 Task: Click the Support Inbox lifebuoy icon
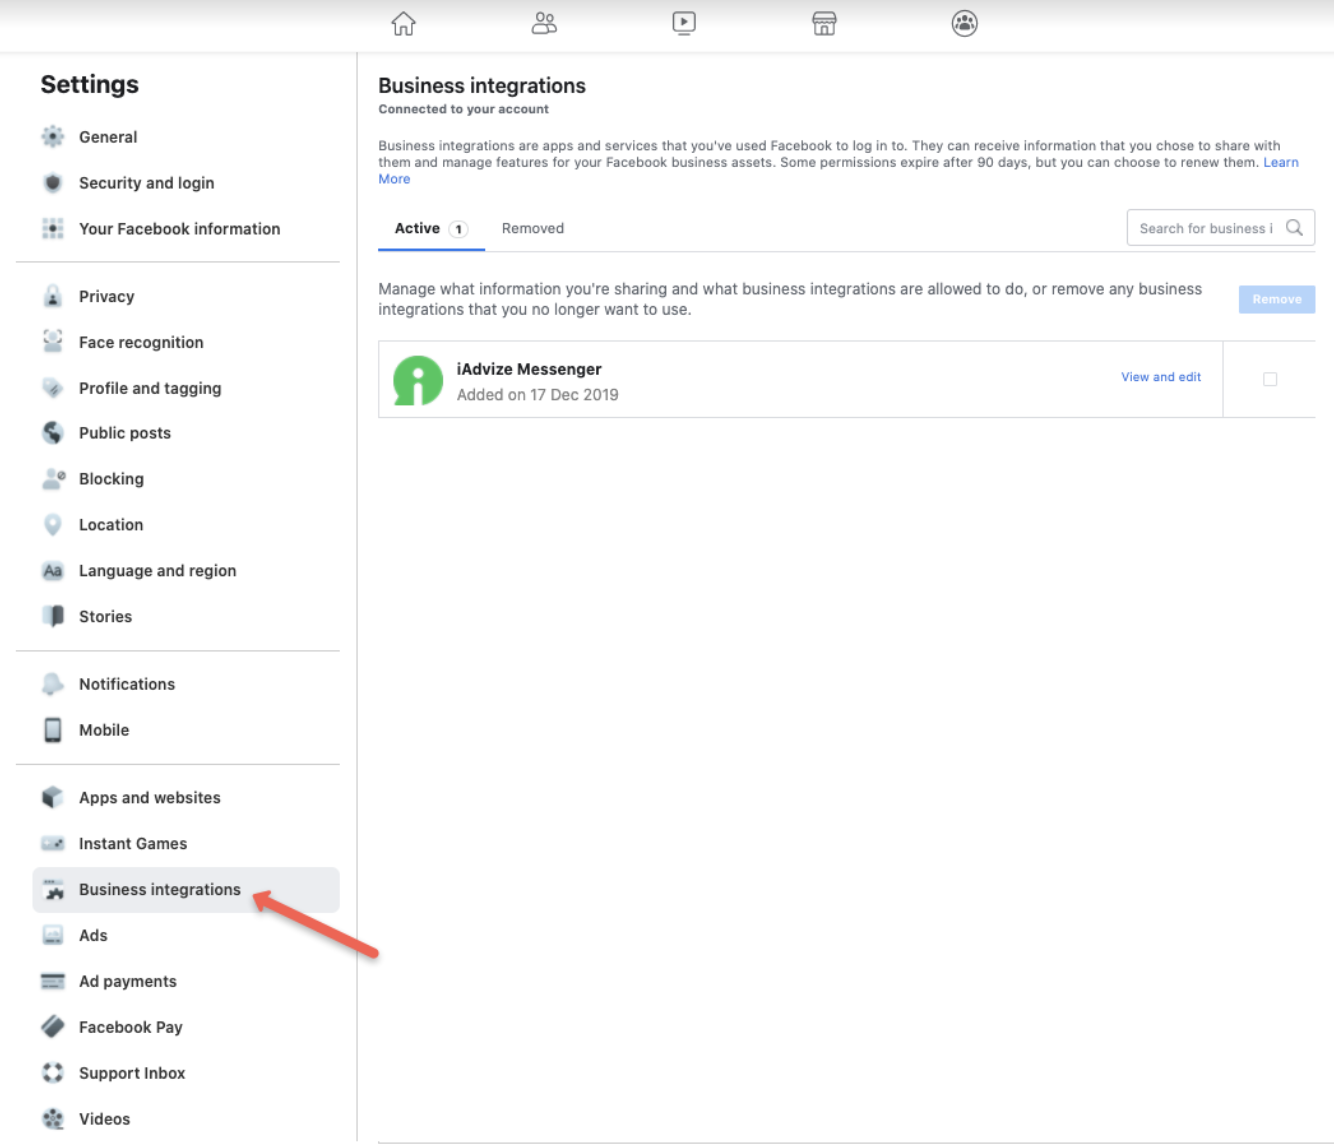53,1073
